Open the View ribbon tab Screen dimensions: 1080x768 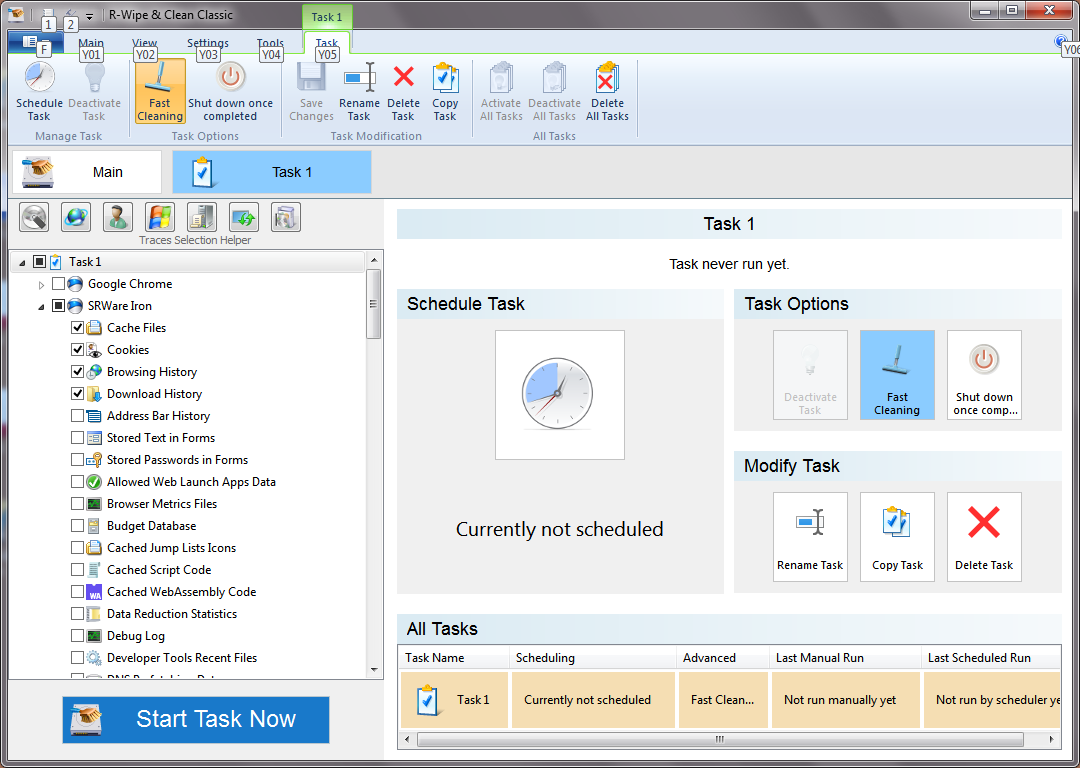pyautogui.click(x=145, y=43)
